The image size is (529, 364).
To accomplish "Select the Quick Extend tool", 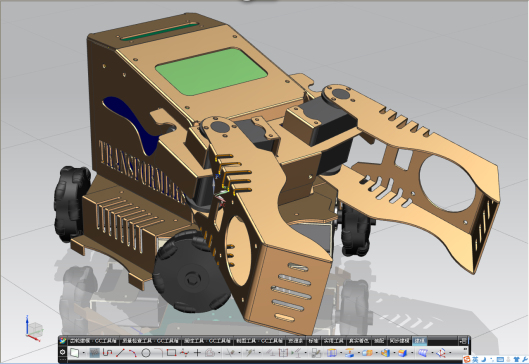I will [x=250, y=353].
